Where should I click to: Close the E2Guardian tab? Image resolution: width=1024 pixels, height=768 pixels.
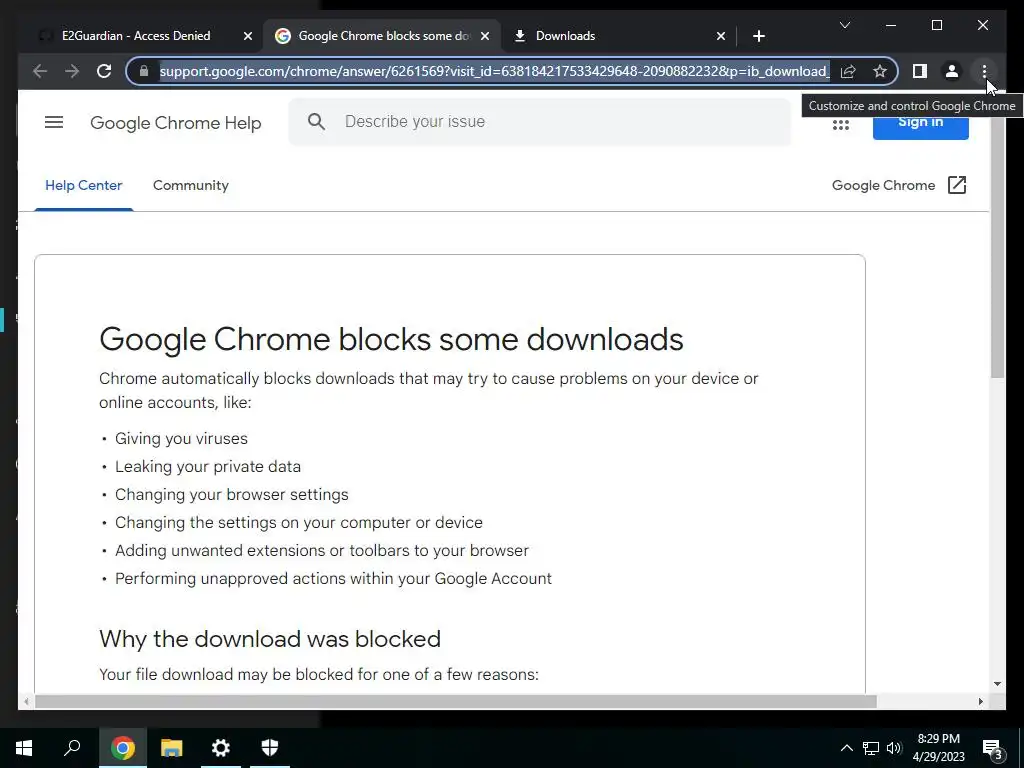click(248, 36)
